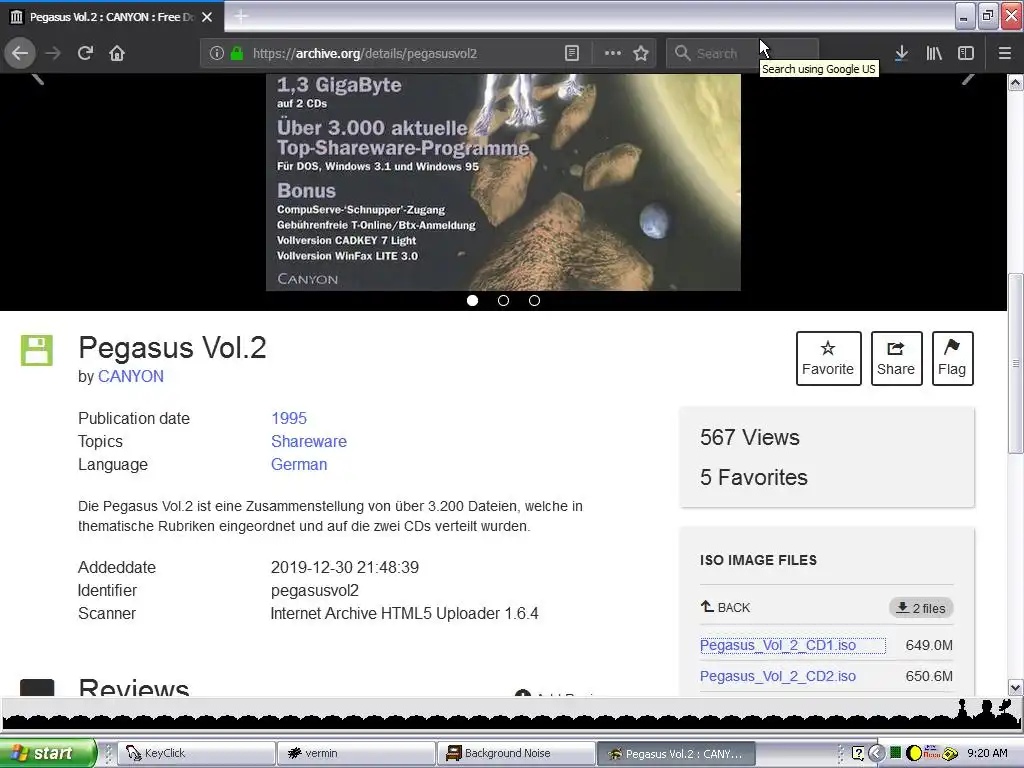Open the Firefox hamburger menu

point(1005,53)
